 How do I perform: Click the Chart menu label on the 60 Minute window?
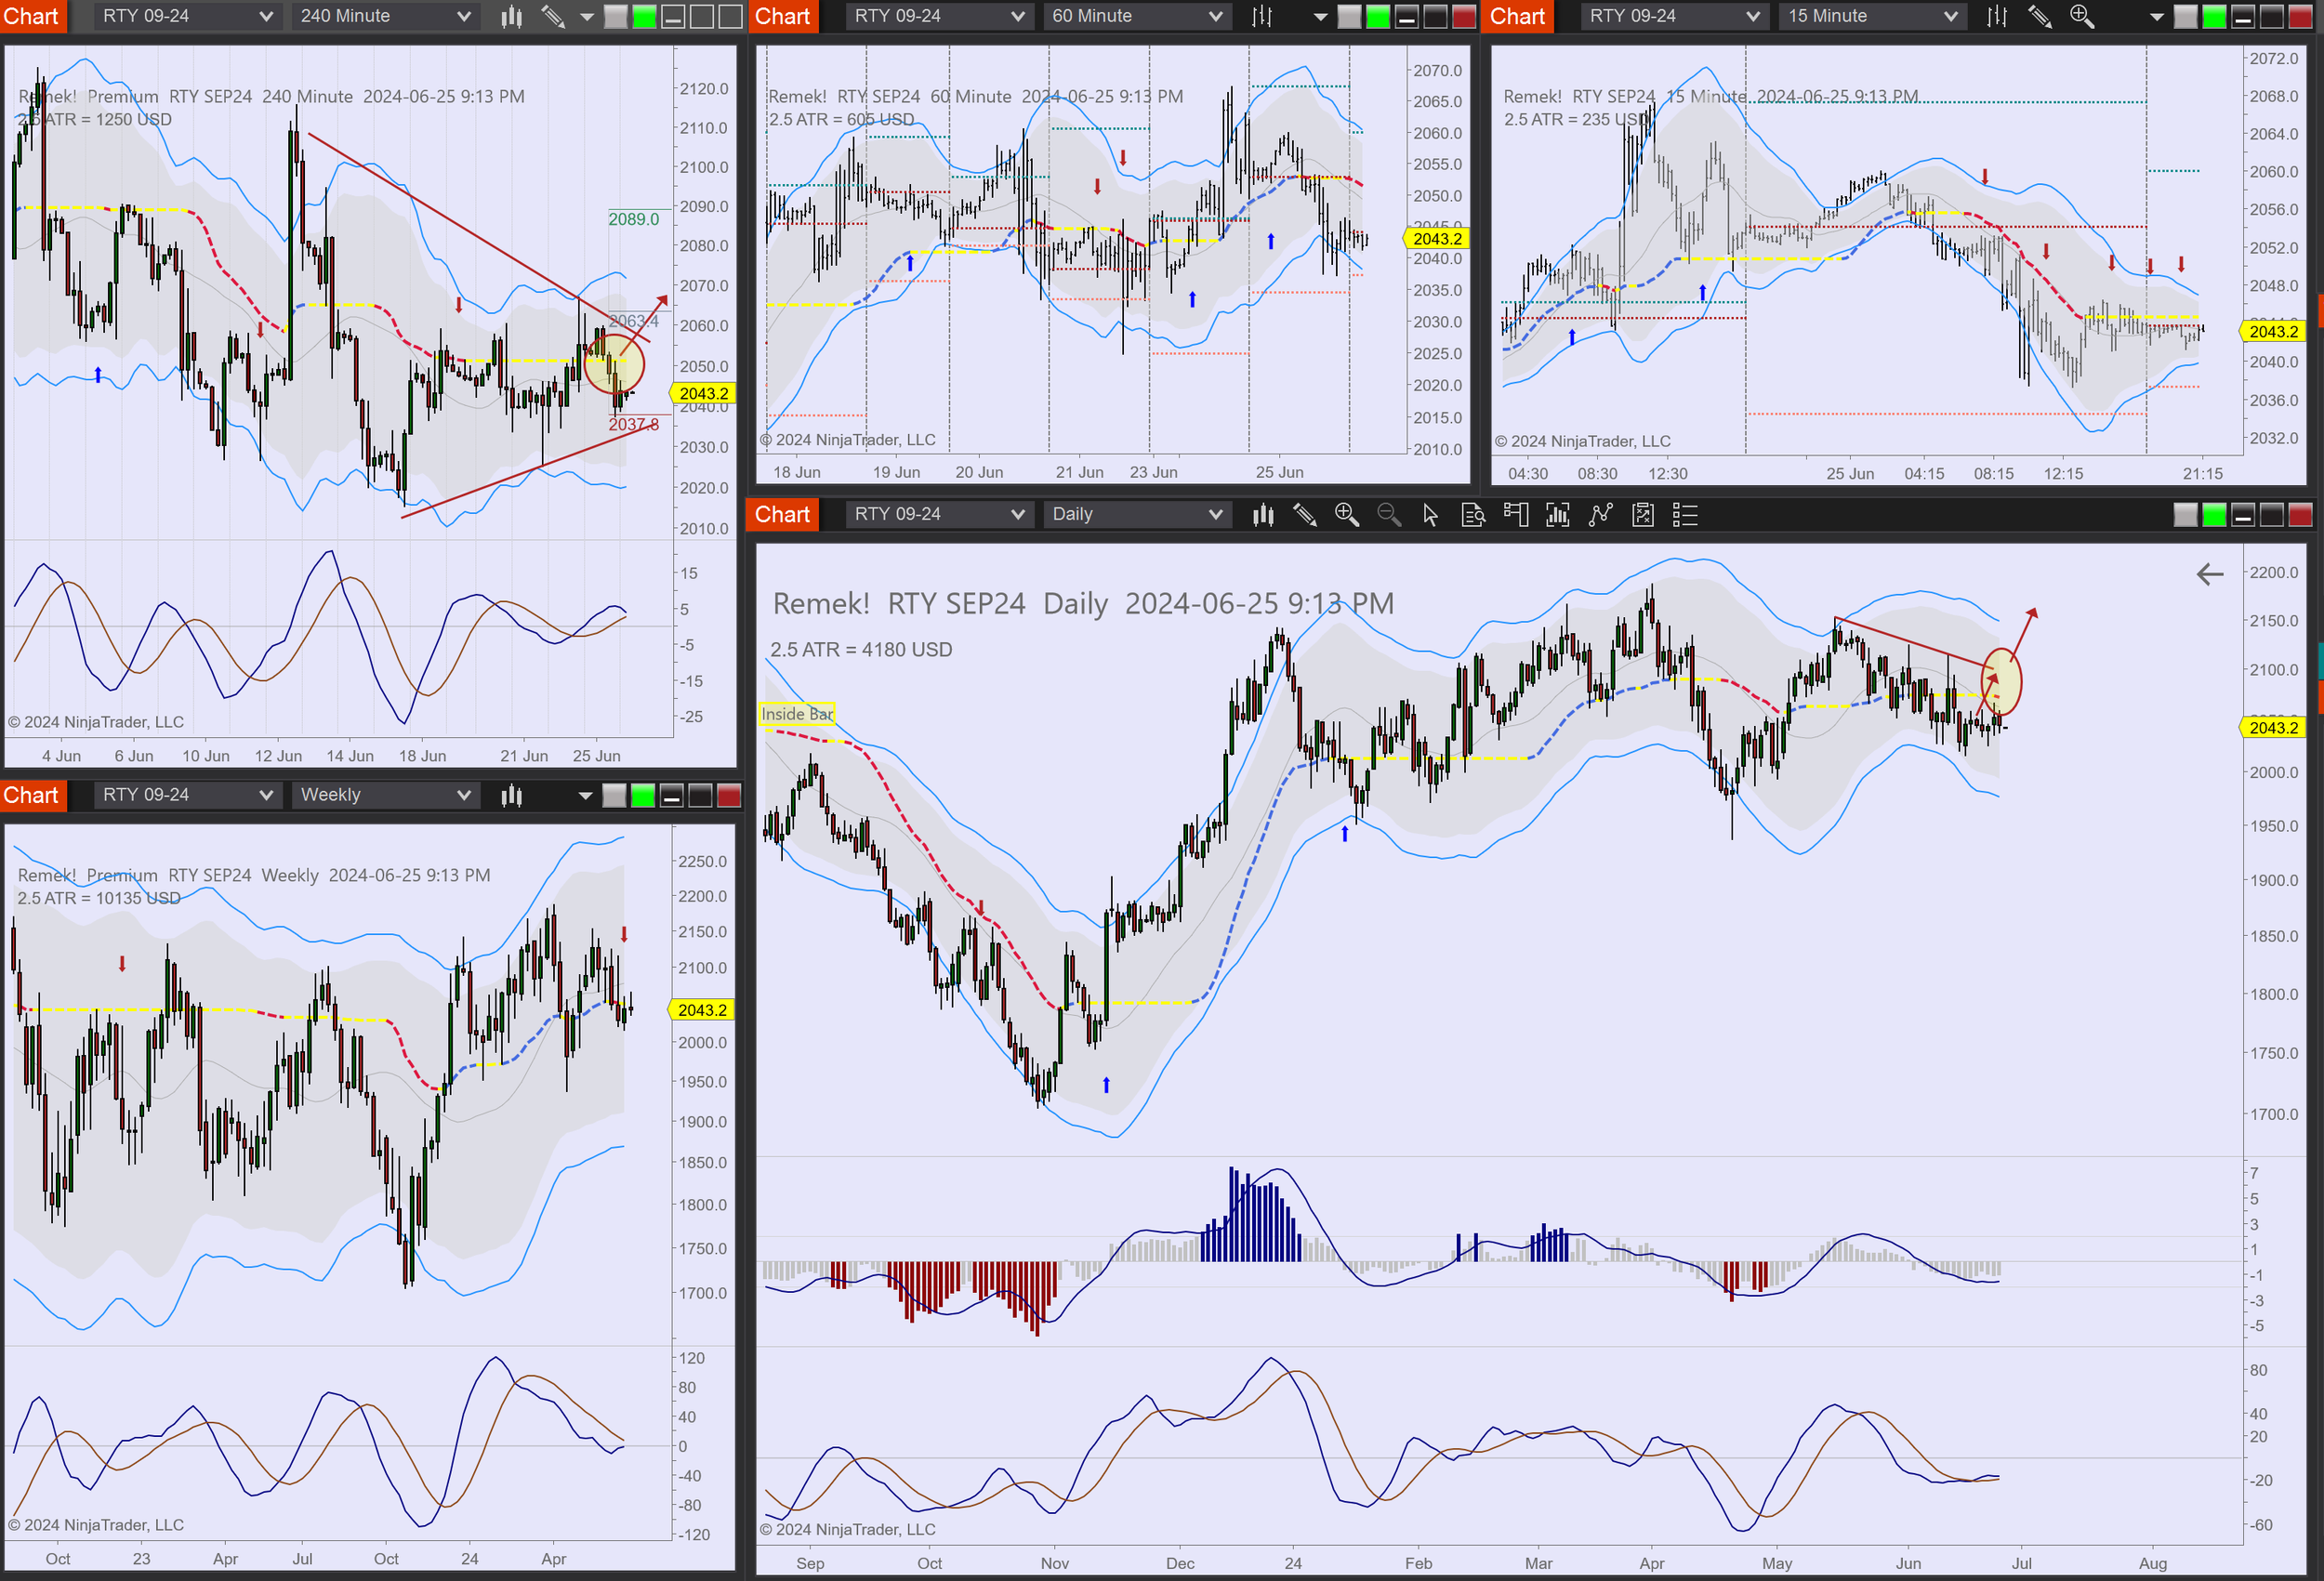(x=782, y=16)
